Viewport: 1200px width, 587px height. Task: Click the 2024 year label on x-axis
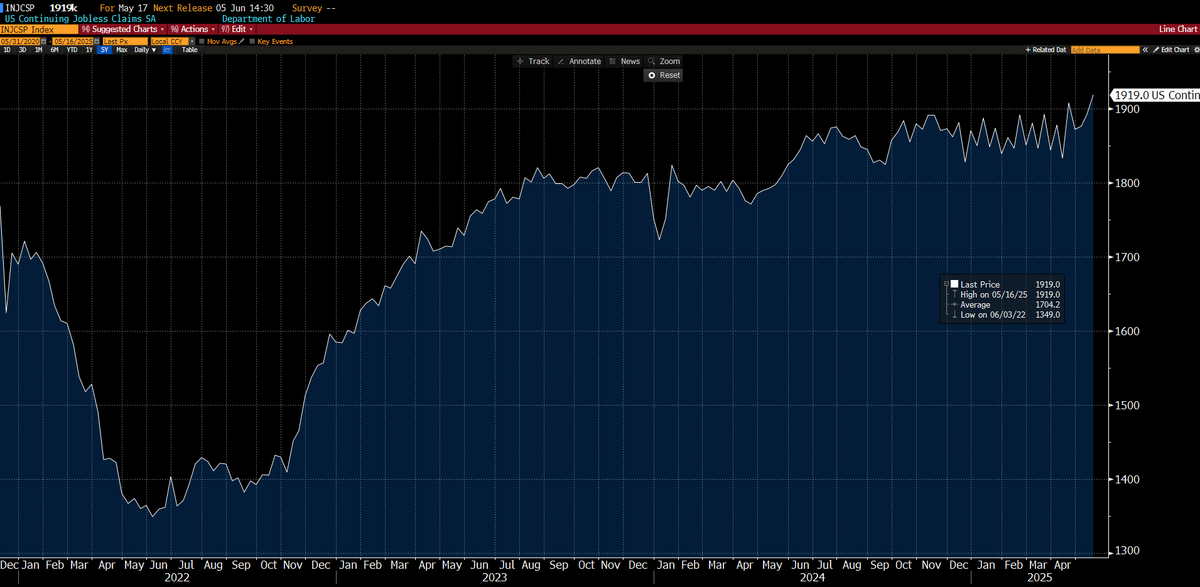click(812, 577)
